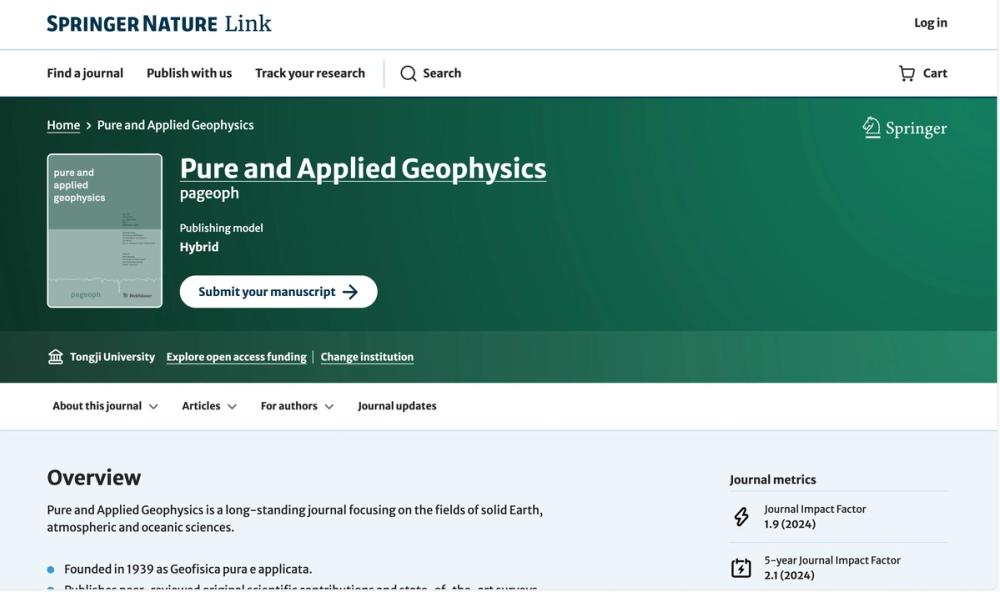Click the chevron beside Articles

(232, 406)
